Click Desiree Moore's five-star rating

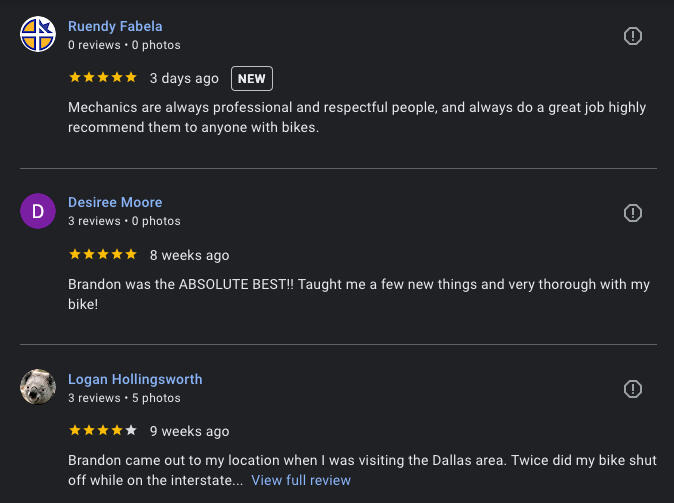[x=102, y=254]
